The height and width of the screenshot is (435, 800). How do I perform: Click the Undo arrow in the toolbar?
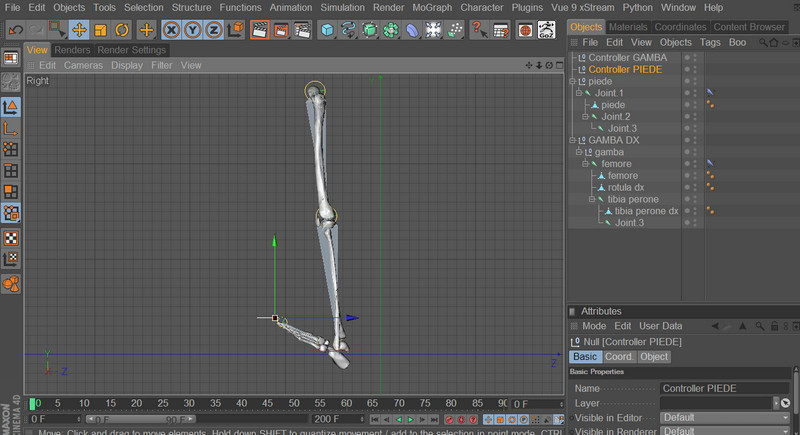pyautogui.click(x=15, y=30)
